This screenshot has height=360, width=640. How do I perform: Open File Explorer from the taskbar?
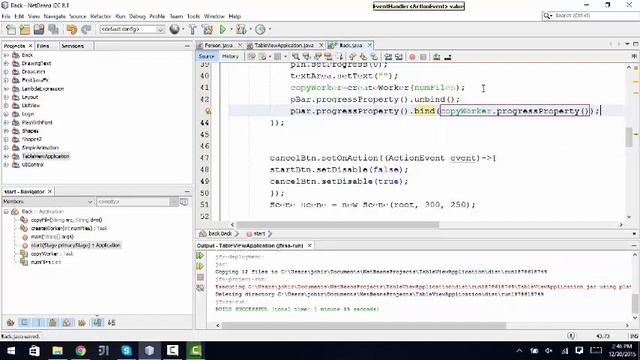coord(57,351)
